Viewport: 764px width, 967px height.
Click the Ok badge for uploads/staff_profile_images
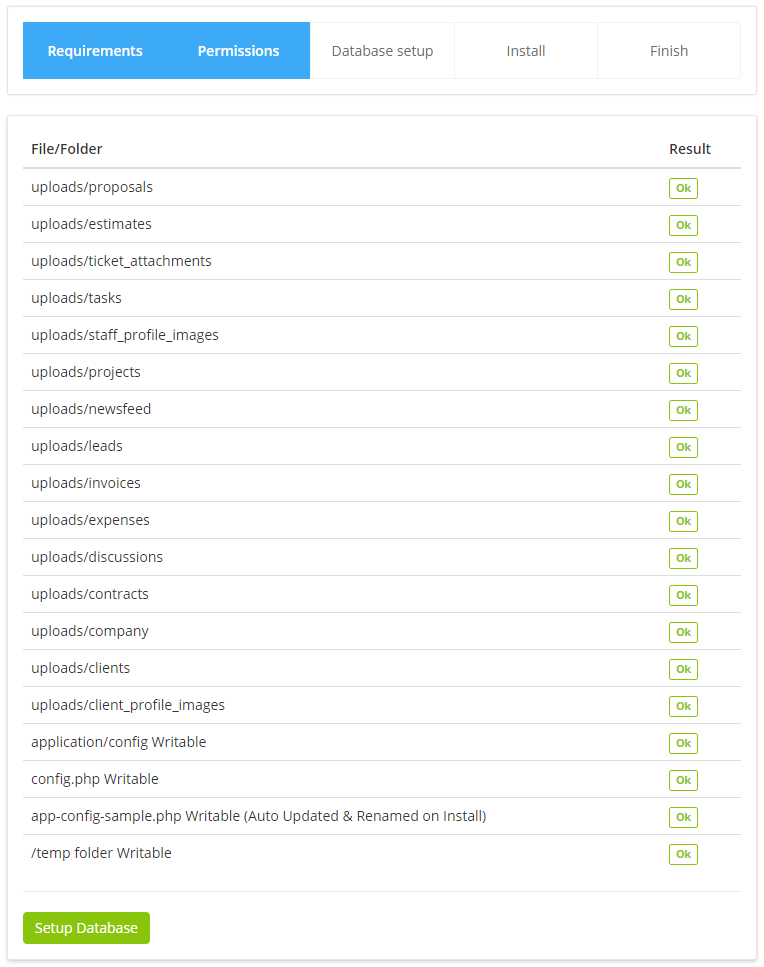683,336
